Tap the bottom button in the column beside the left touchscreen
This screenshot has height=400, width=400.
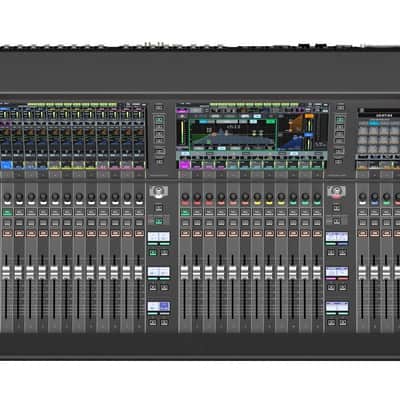tap(159, 162)
